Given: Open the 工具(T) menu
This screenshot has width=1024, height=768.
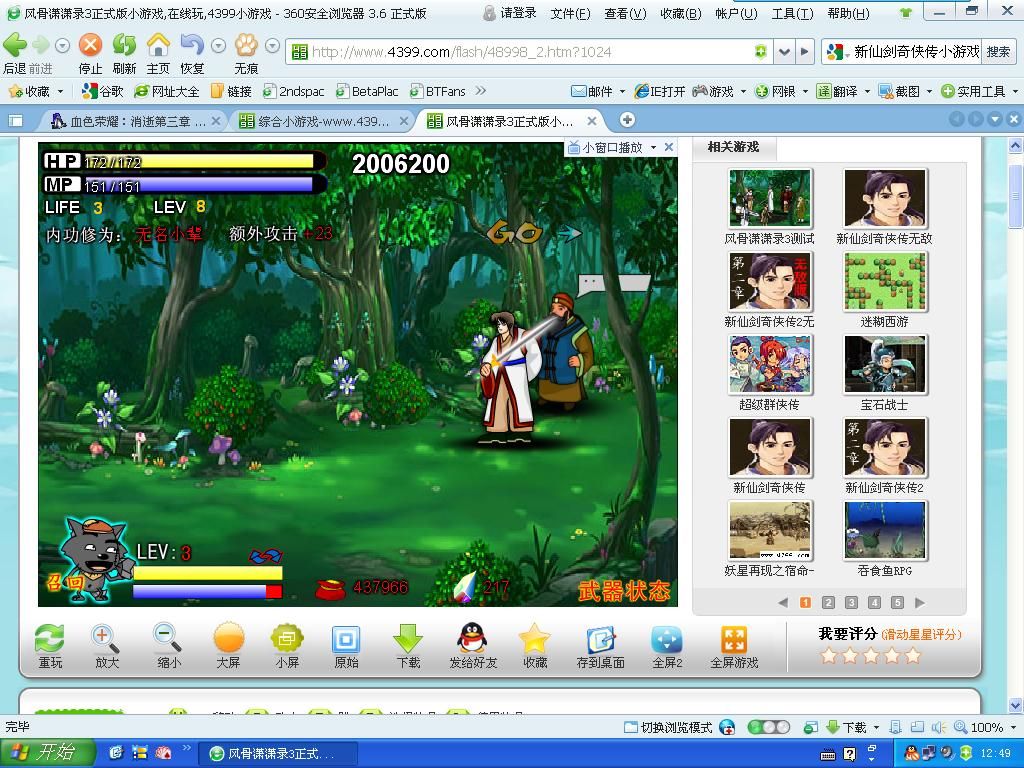Looking at the screenshot, I should click(792, 14).
